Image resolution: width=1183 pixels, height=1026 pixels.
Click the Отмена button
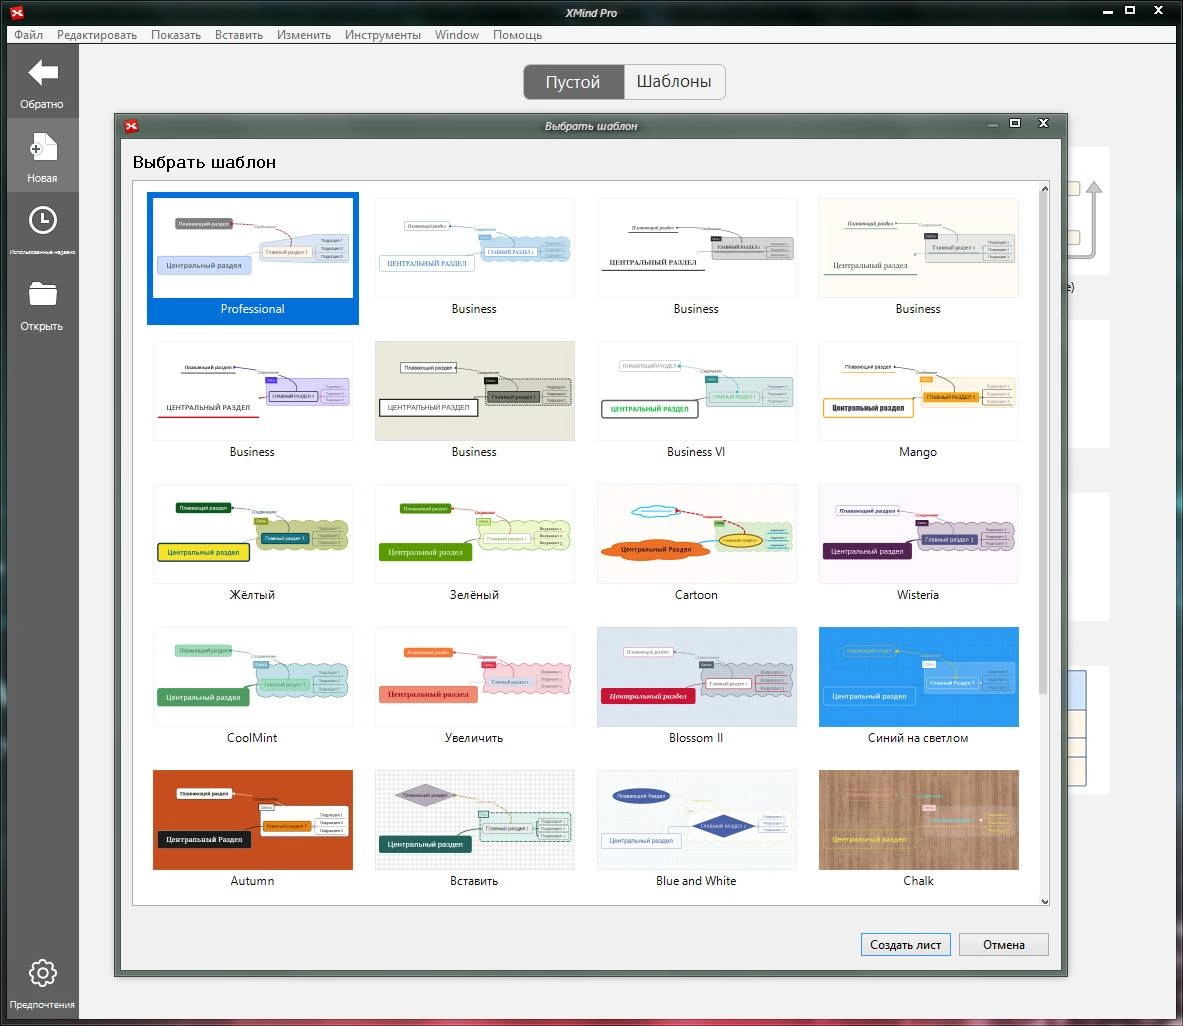click(x=1003, y=945)
